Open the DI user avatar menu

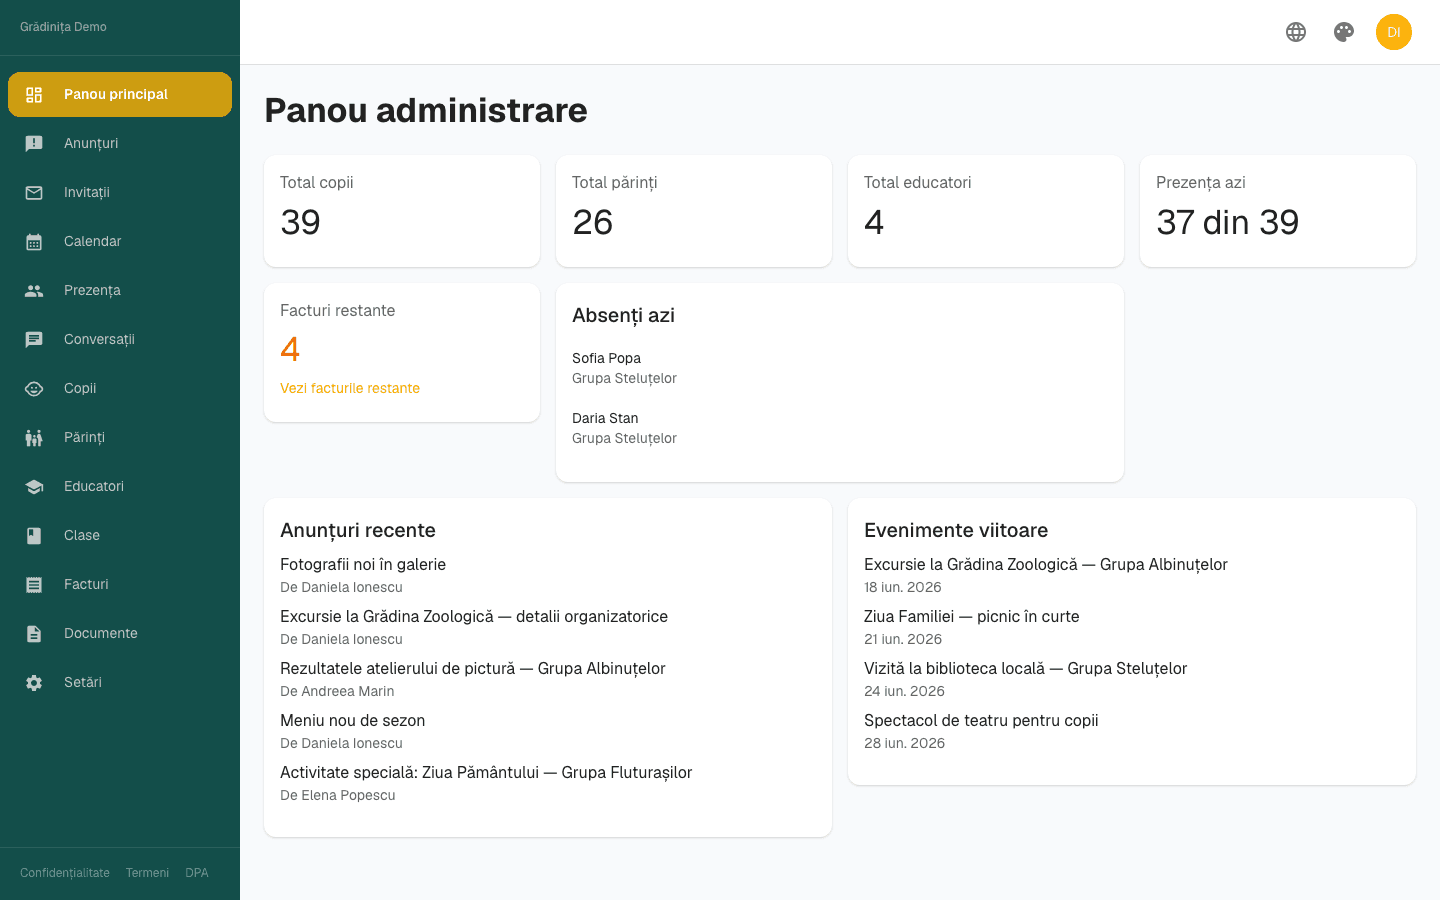(1394, 32)
